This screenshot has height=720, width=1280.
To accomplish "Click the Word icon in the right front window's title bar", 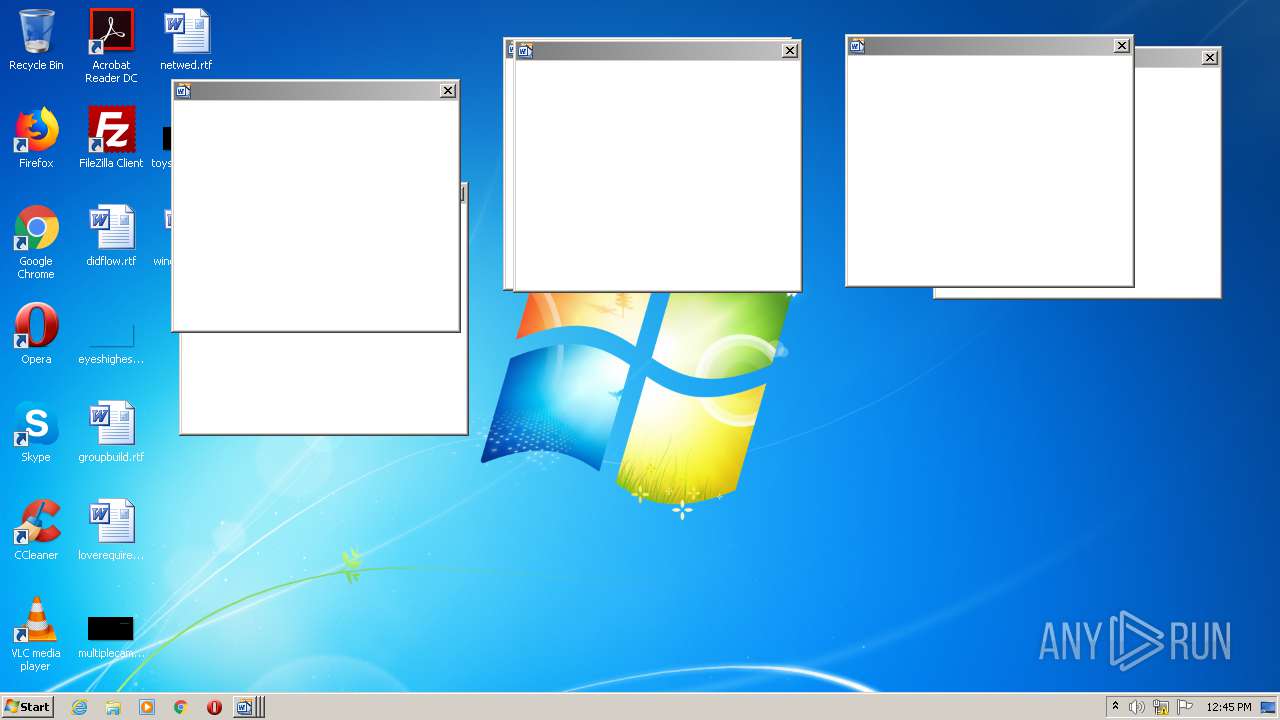I will click(x=857, y=46).
